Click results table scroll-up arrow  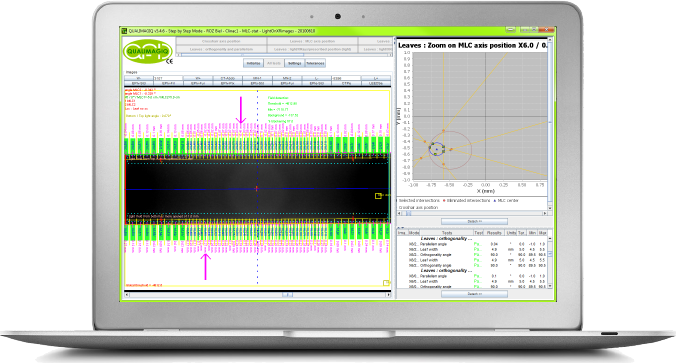coord(550,238)
